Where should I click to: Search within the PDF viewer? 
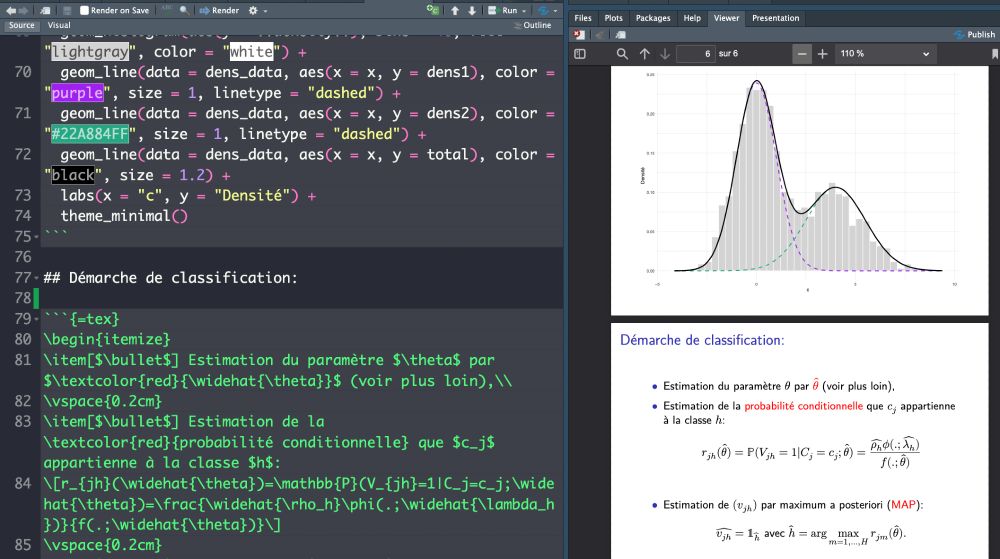[x=622, y=54]
